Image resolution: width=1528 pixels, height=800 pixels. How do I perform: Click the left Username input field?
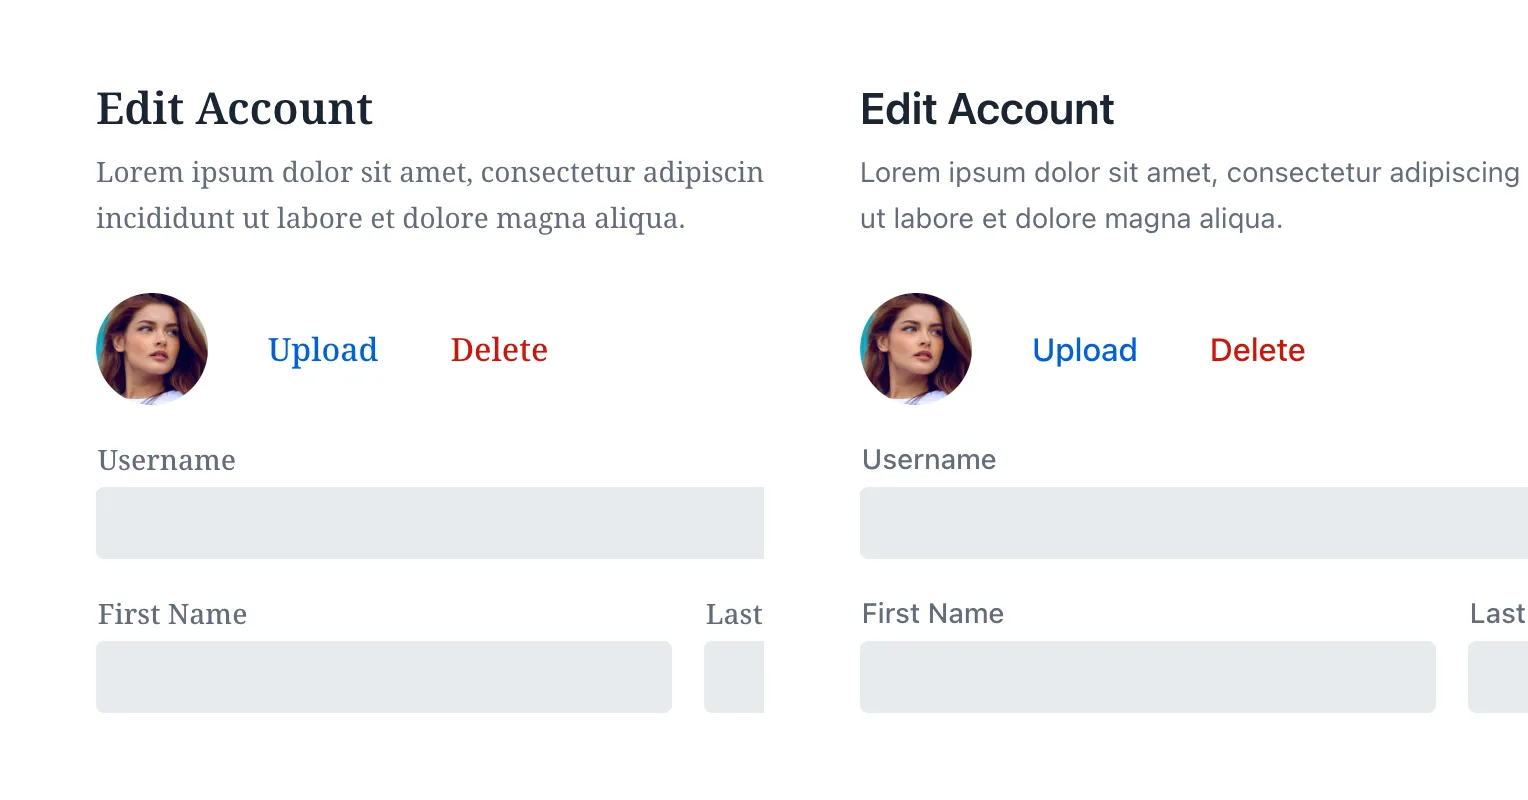click(430, 522)
